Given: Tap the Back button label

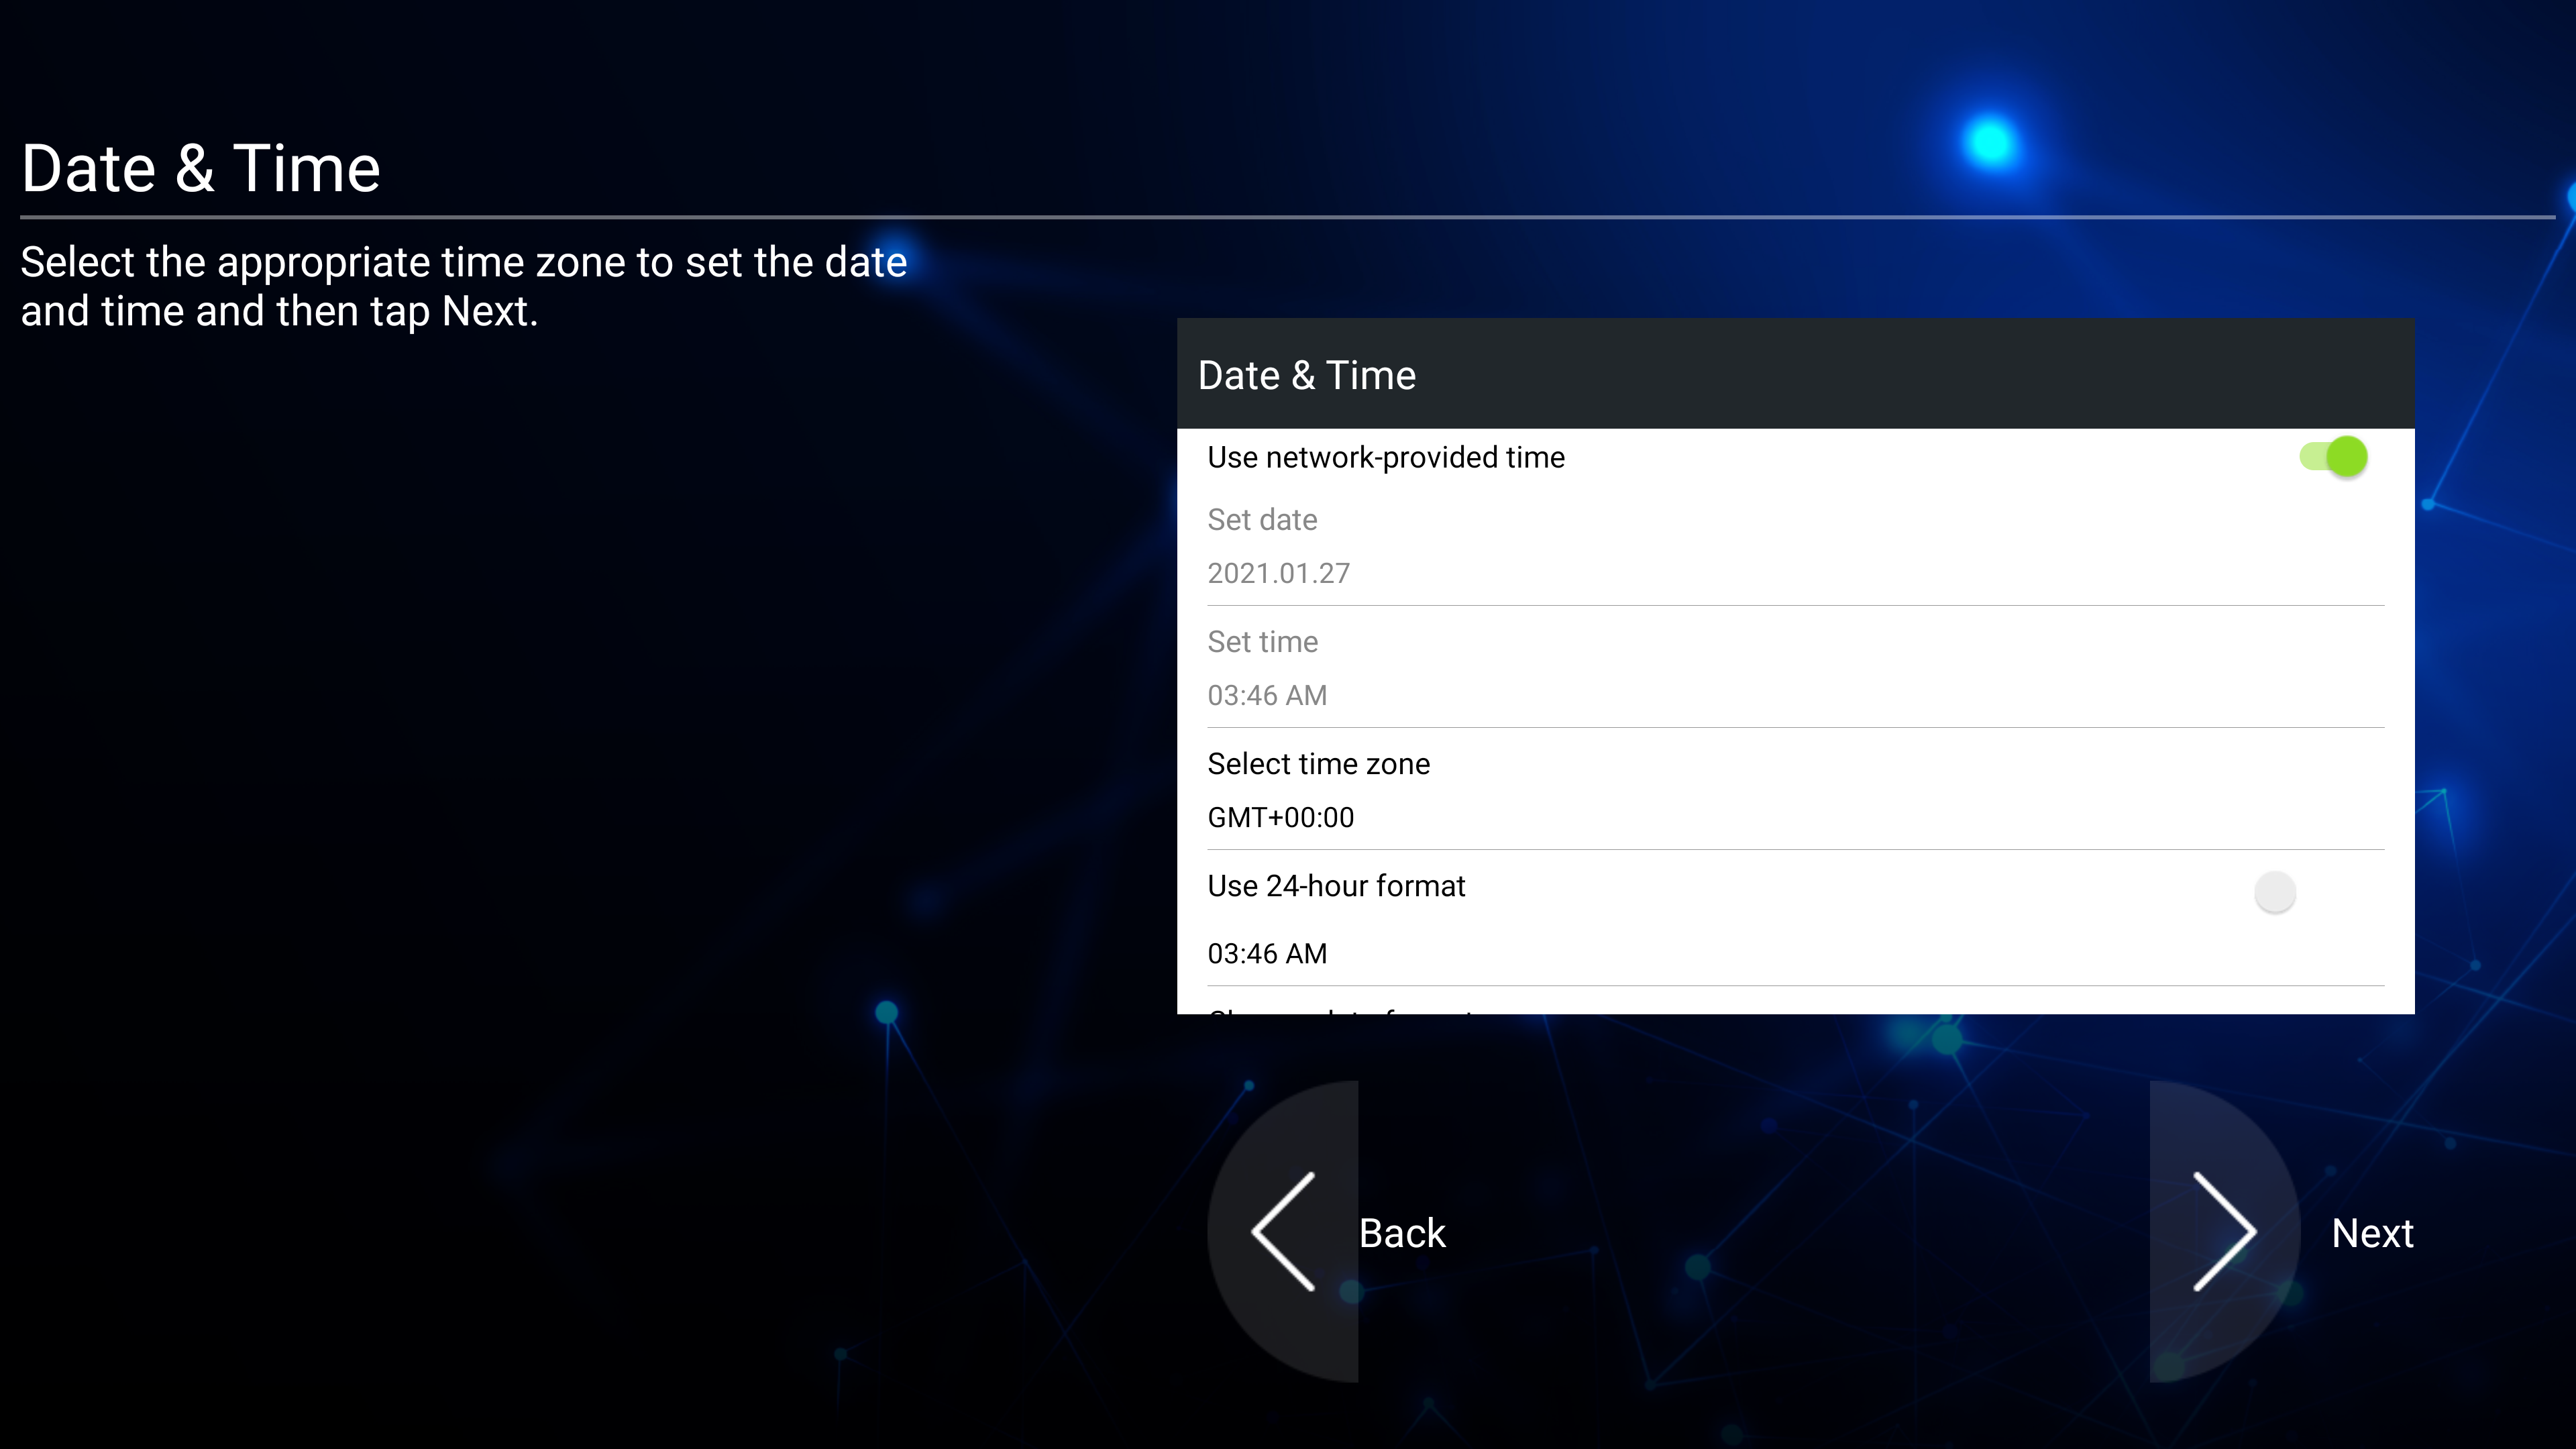Looking at the screenshot, I should (x=1402, y=1233).
